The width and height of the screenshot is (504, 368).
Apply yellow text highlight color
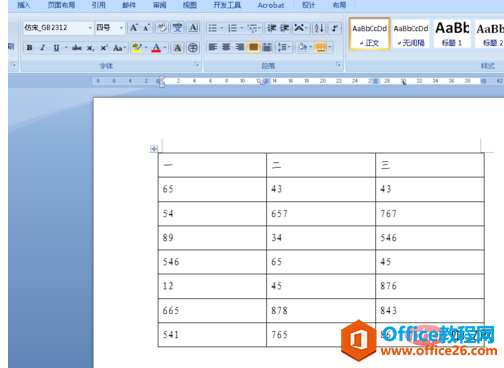coord(137,48)
